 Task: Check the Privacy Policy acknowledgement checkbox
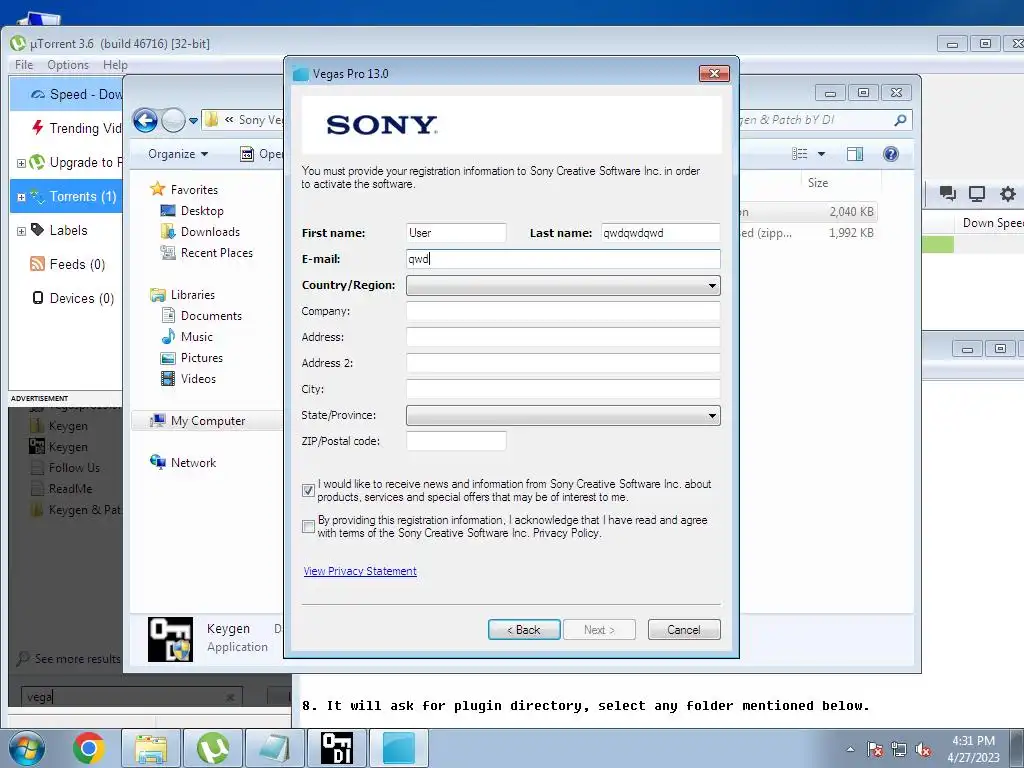pos(308,526)
